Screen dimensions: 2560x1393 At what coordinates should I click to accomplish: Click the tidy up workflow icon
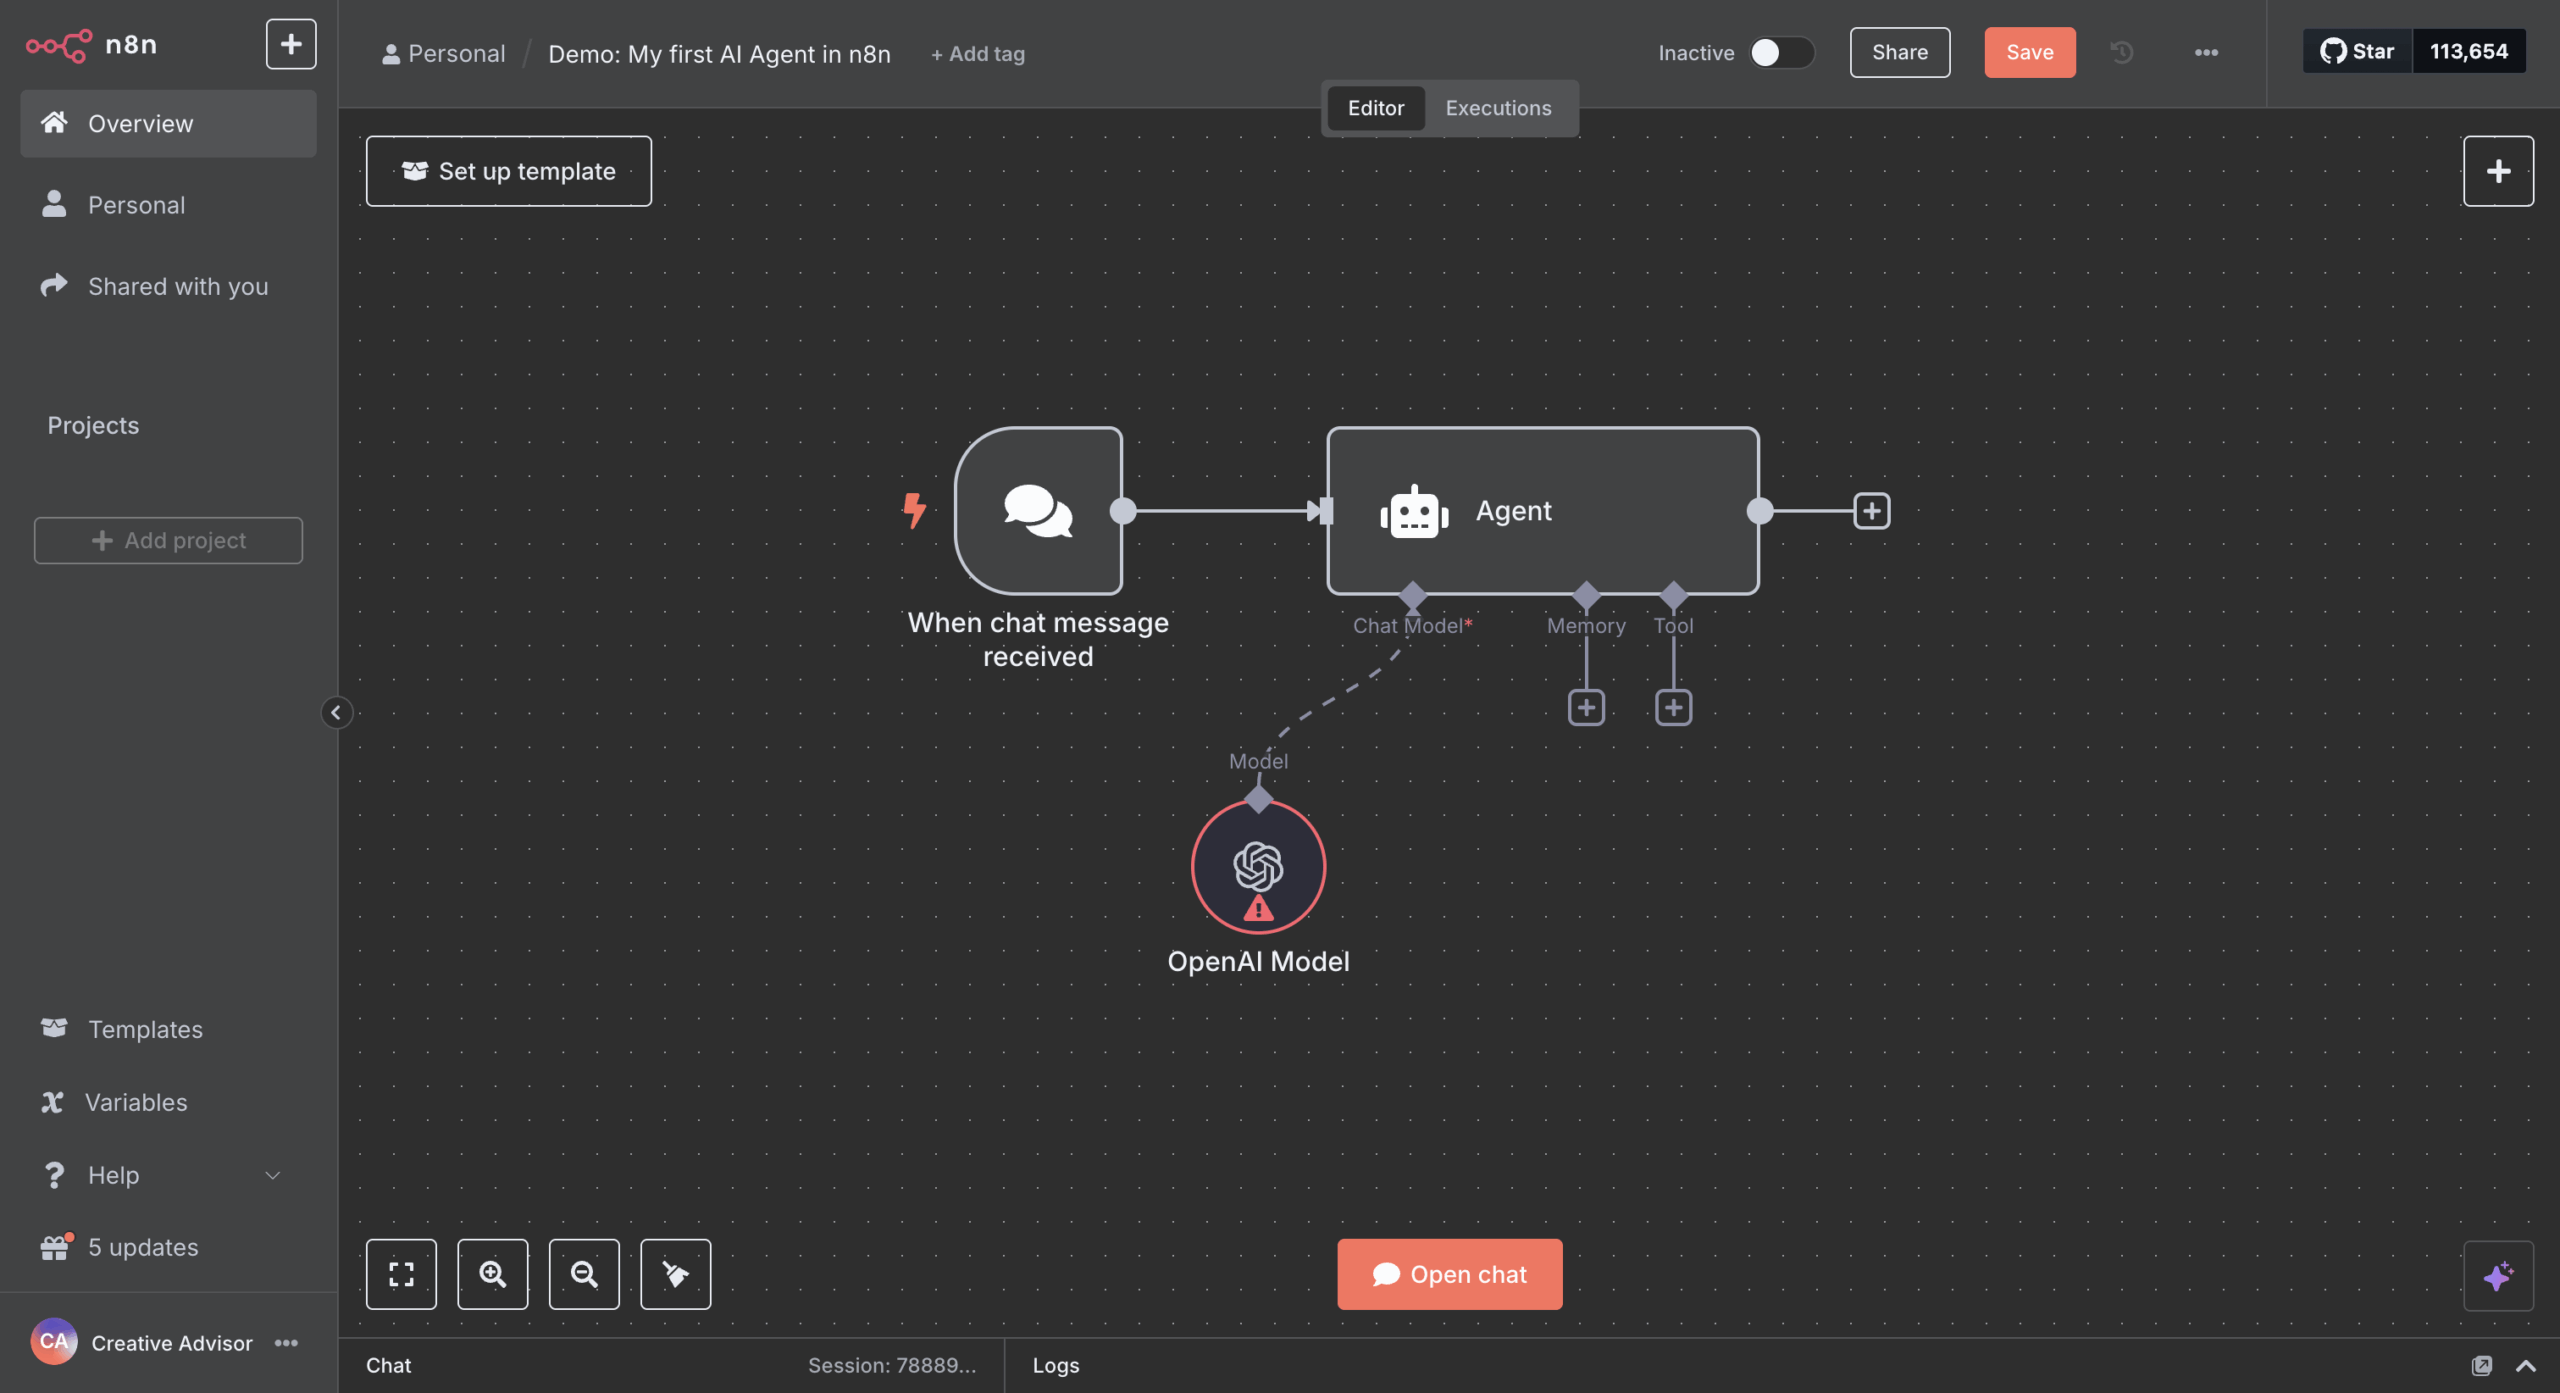coord(675,1274)
